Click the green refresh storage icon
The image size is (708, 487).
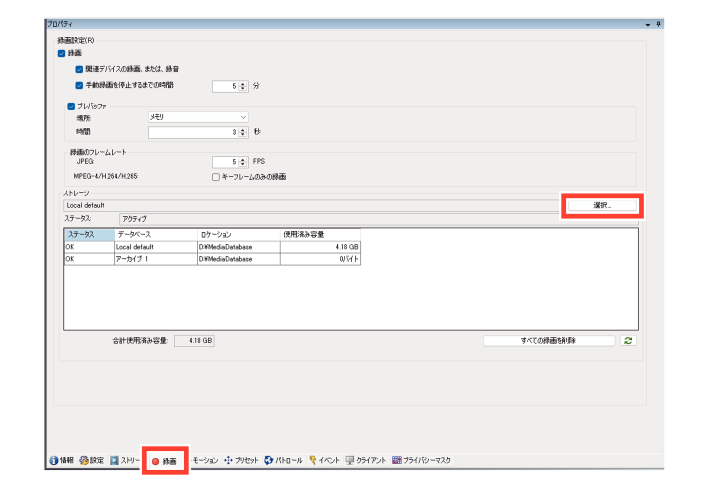tap(628, 341)
